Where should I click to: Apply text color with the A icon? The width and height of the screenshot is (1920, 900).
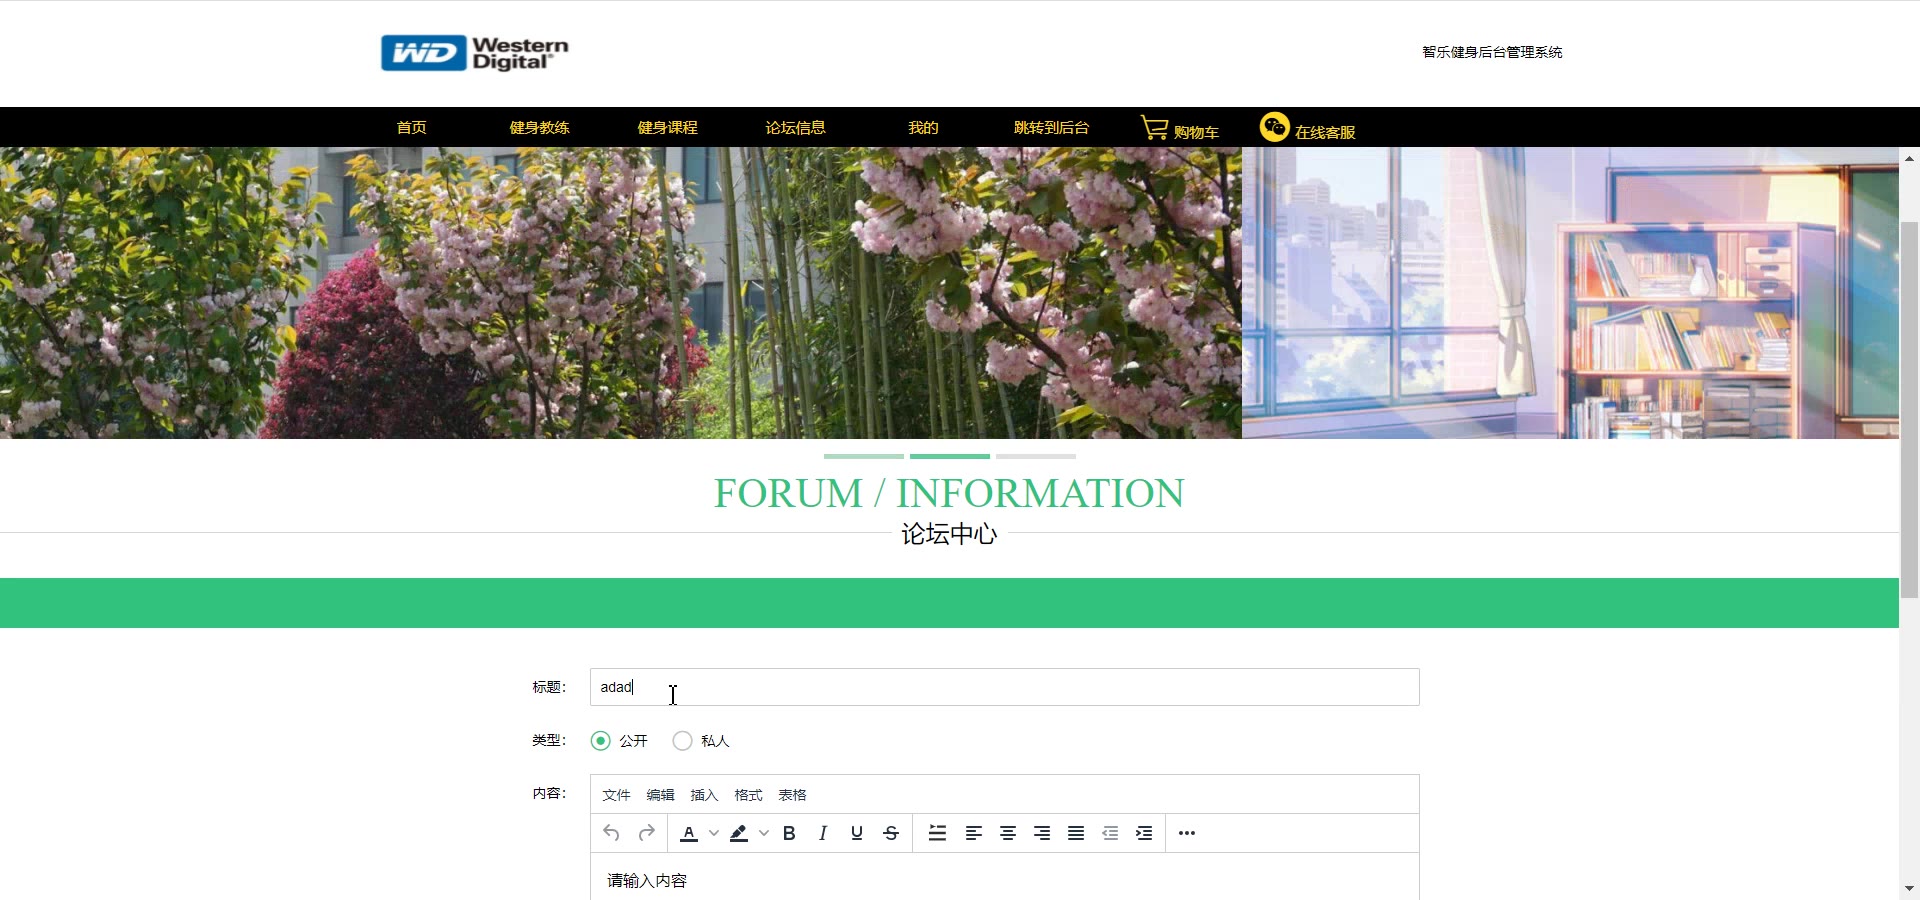tap(689, 833)
